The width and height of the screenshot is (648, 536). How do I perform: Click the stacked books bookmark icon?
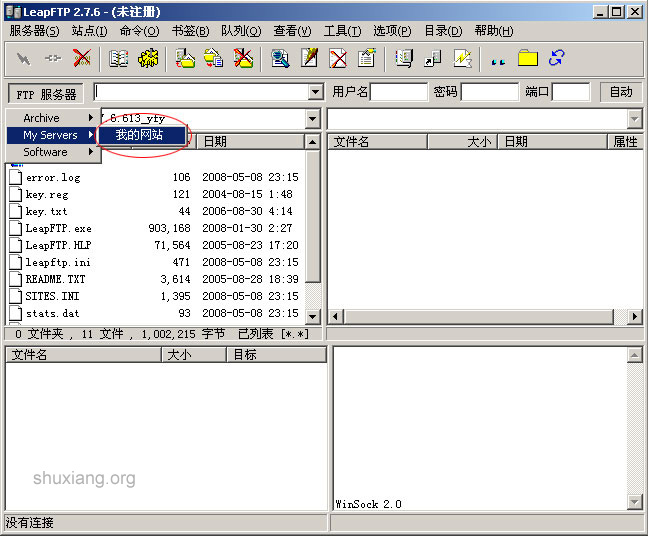coord(404,58)
